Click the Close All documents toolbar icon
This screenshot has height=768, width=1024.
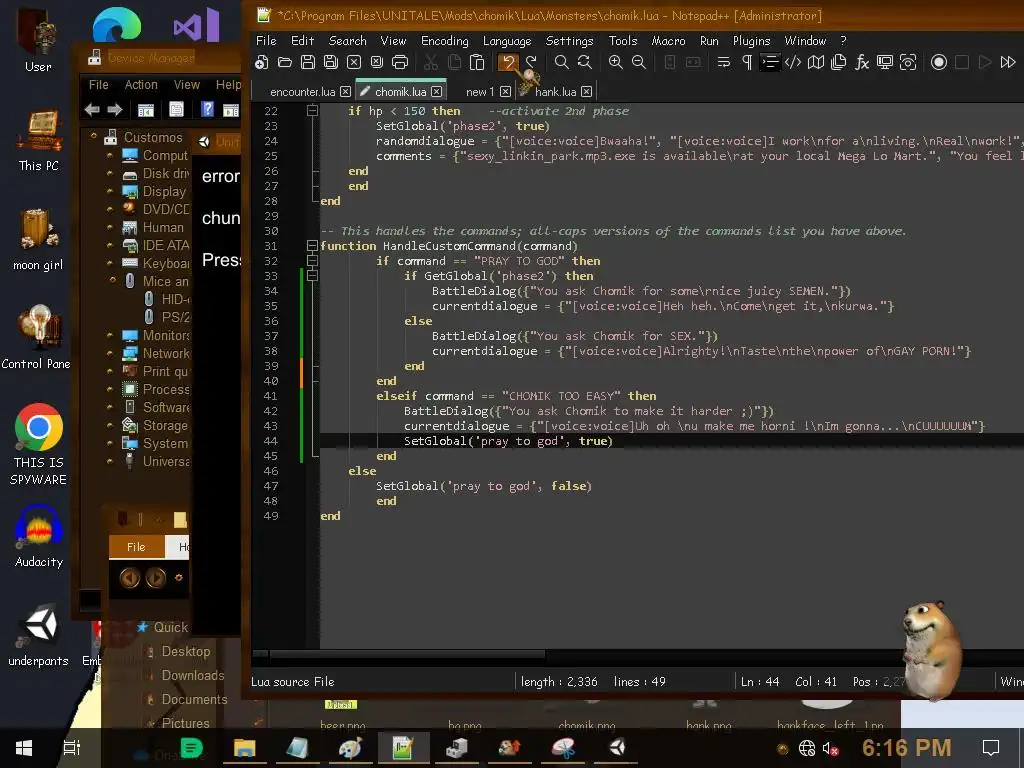pos(377,62)
